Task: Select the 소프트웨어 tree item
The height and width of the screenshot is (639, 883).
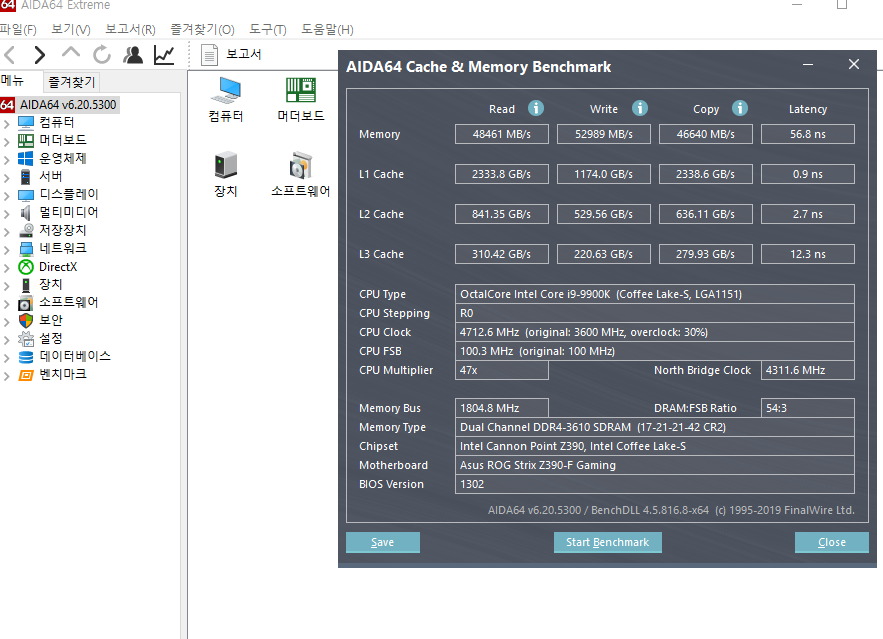Action: 69,302
